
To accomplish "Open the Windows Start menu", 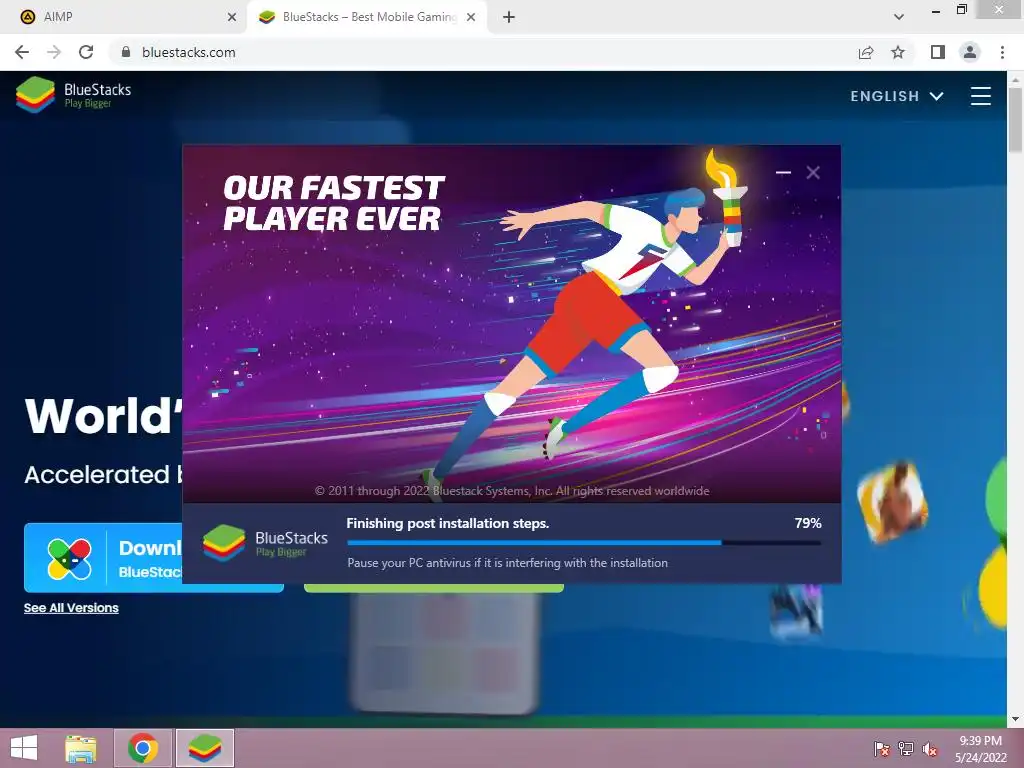I will (x=24, y=748).
